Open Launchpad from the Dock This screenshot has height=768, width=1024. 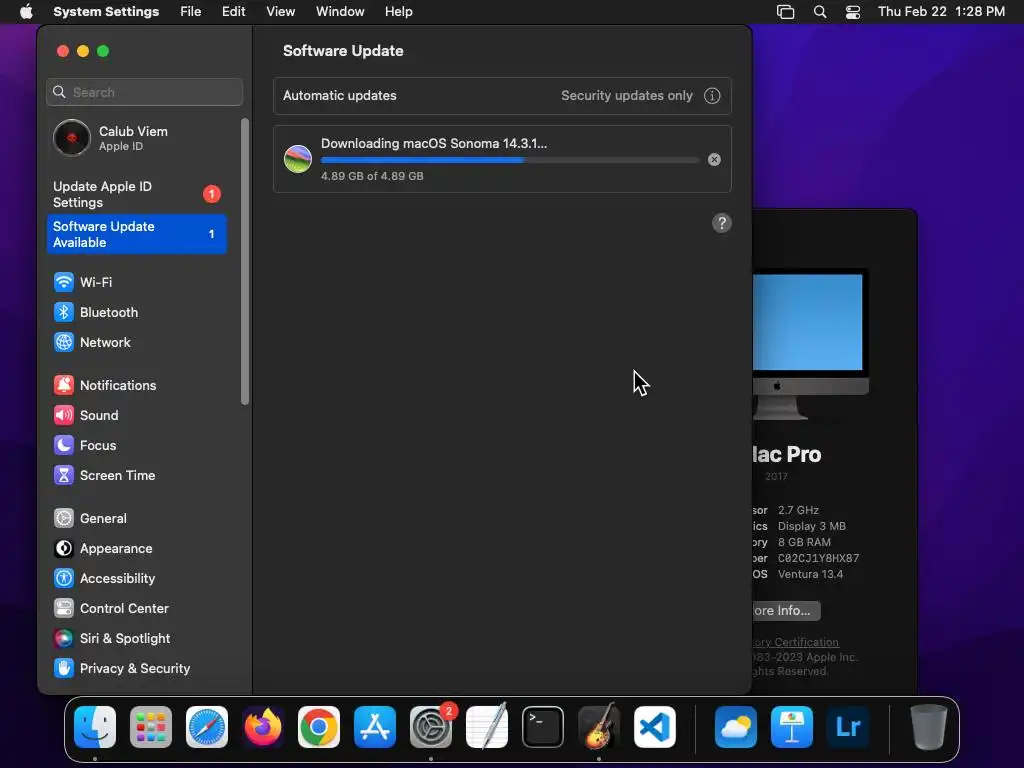pyautogui.click(x=151, y=727)
